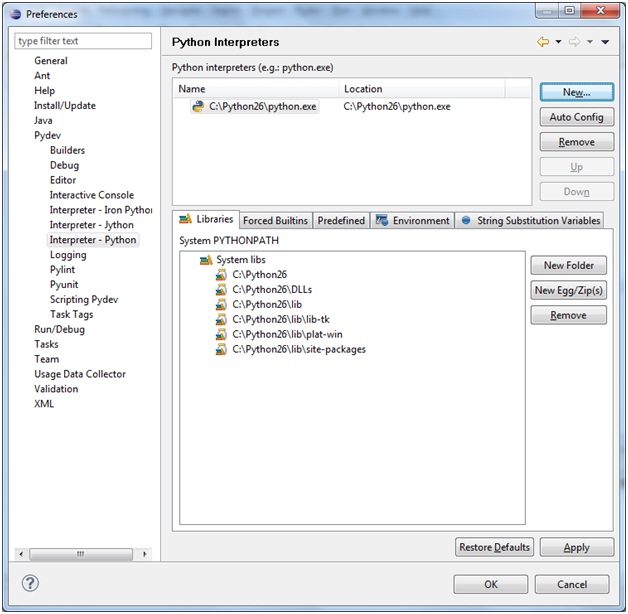Click the System libs folder icon
This screenshot has height=614, width=628.
click(206, 260)
